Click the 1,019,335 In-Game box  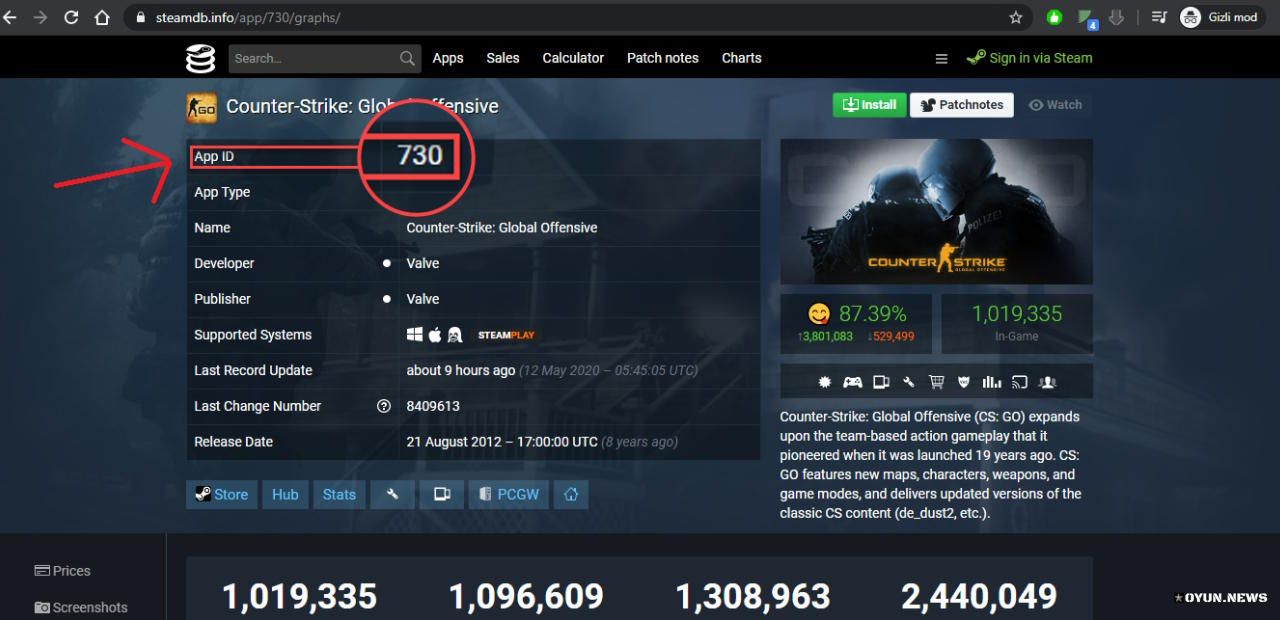pos(1017,323)
